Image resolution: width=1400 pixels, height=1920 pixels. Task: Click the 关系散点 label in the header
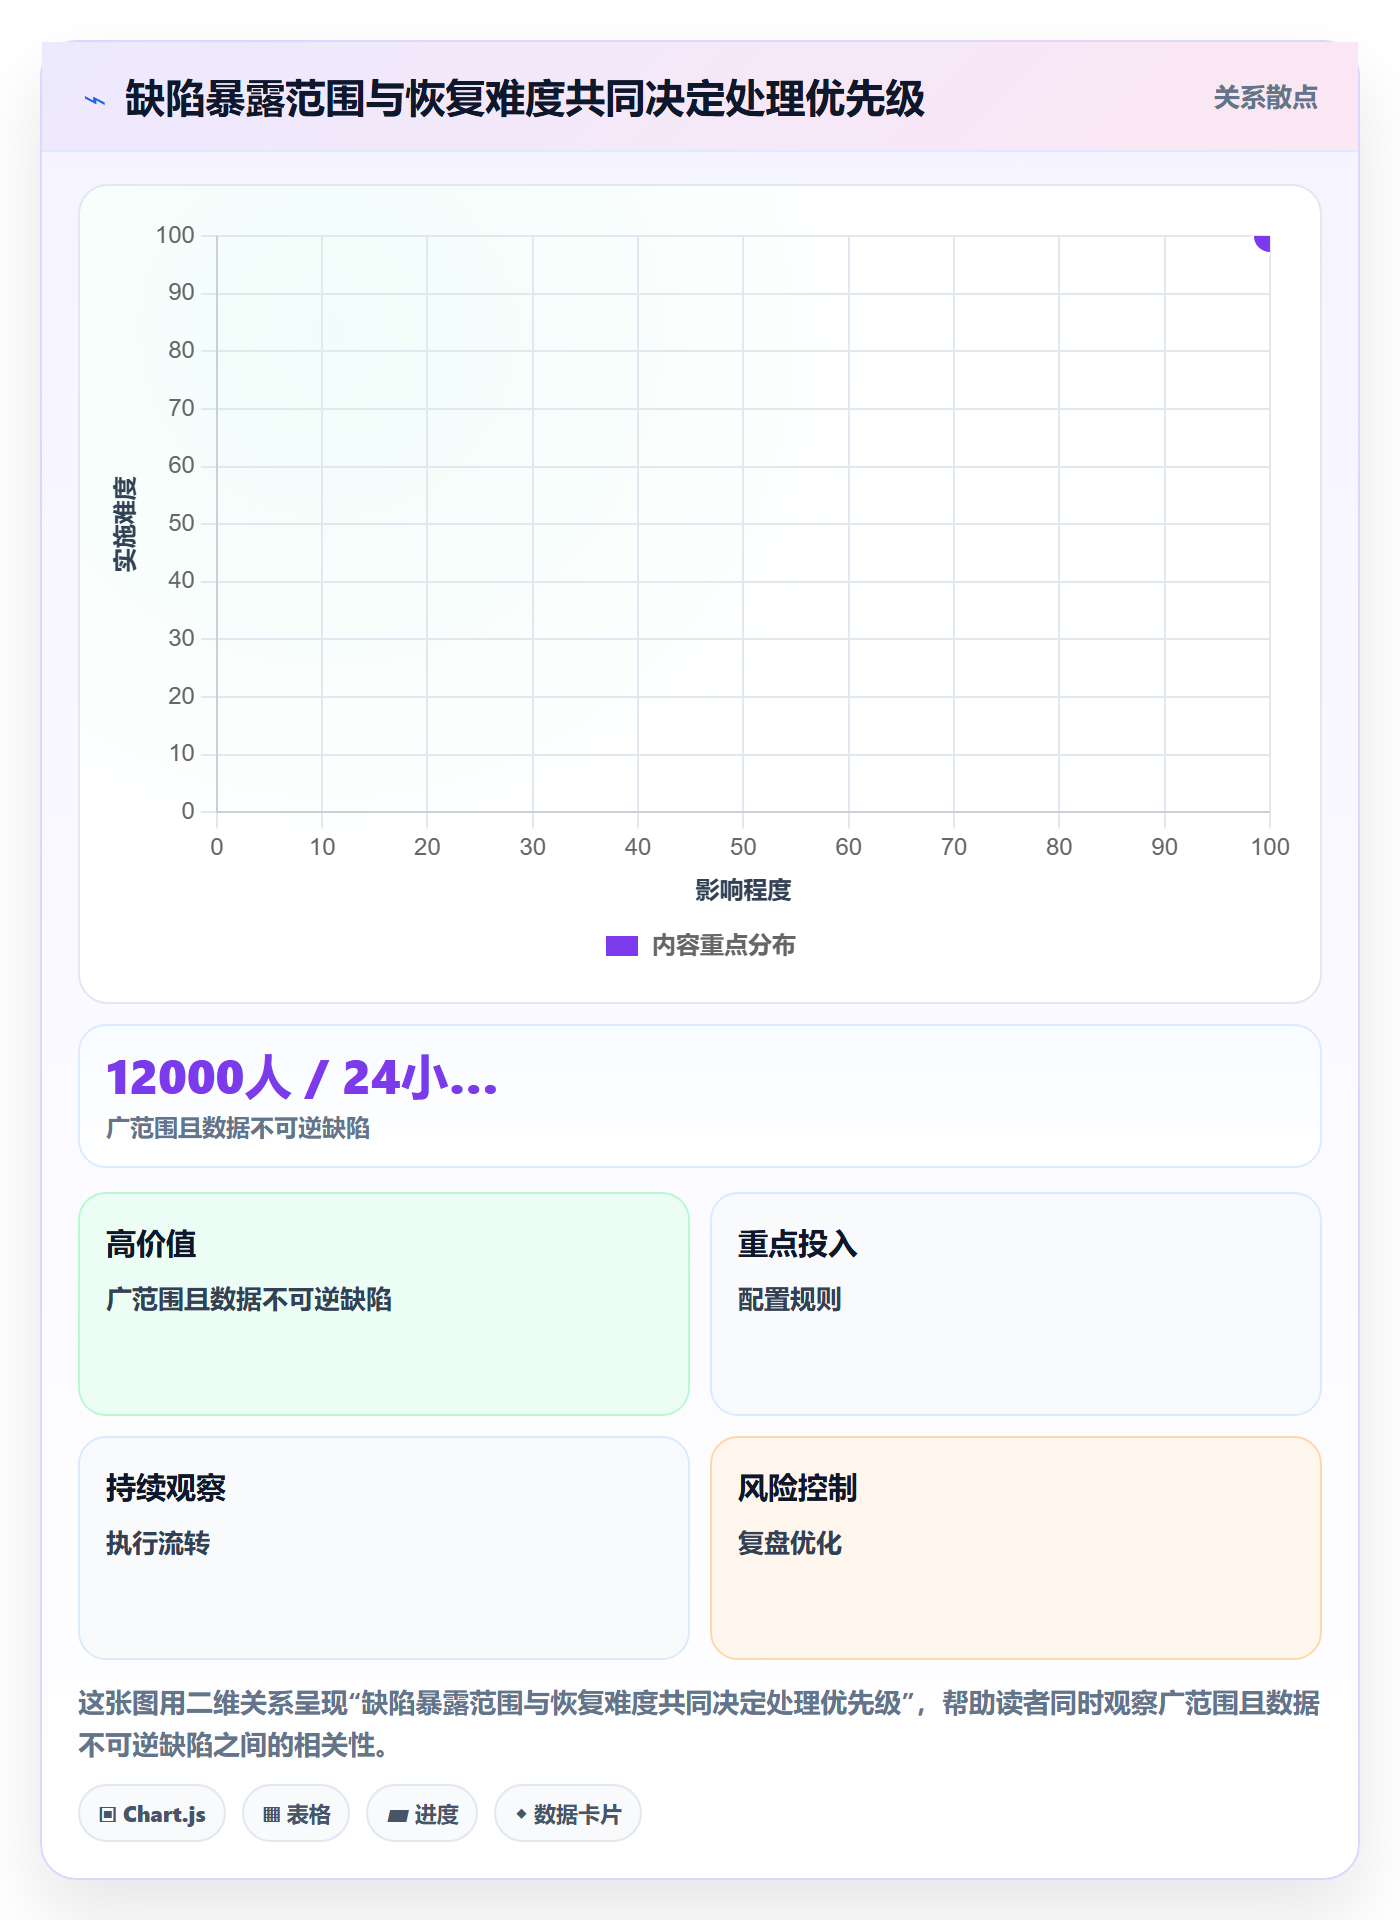1265,98
